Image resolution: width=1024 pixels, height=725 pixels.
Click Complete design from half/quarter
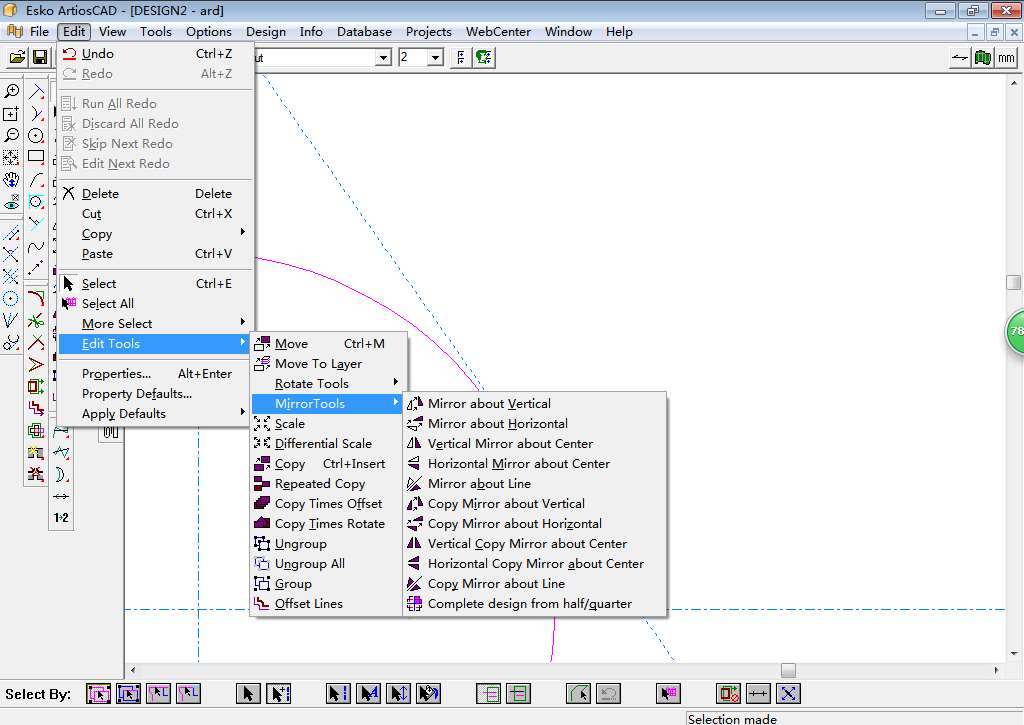pos(529,604)
